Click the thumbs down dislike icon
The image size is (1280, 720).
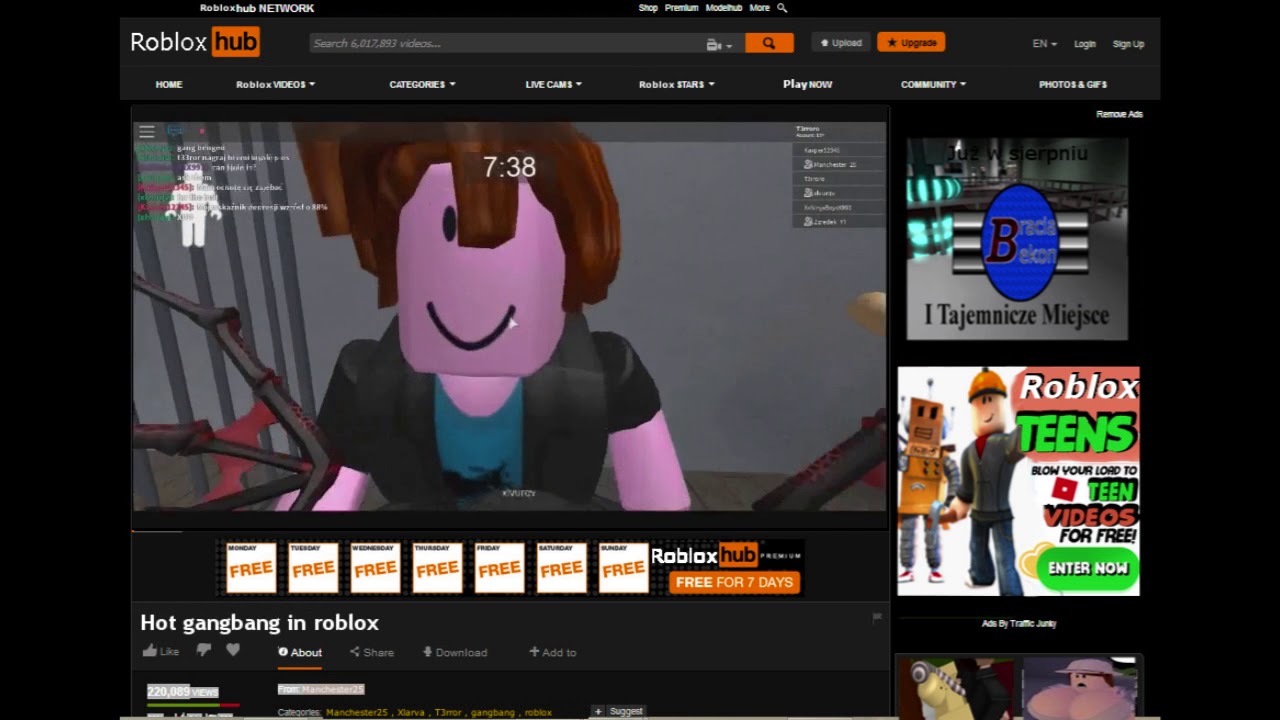[204, 651]
